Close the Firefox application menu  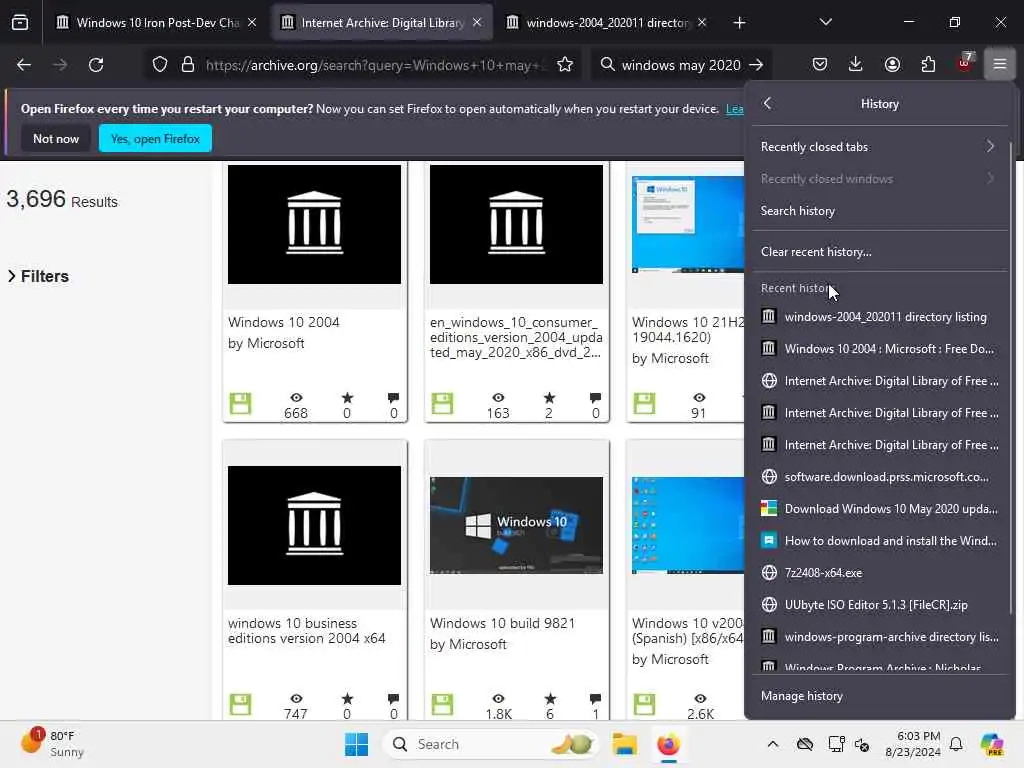point(1000,65)
